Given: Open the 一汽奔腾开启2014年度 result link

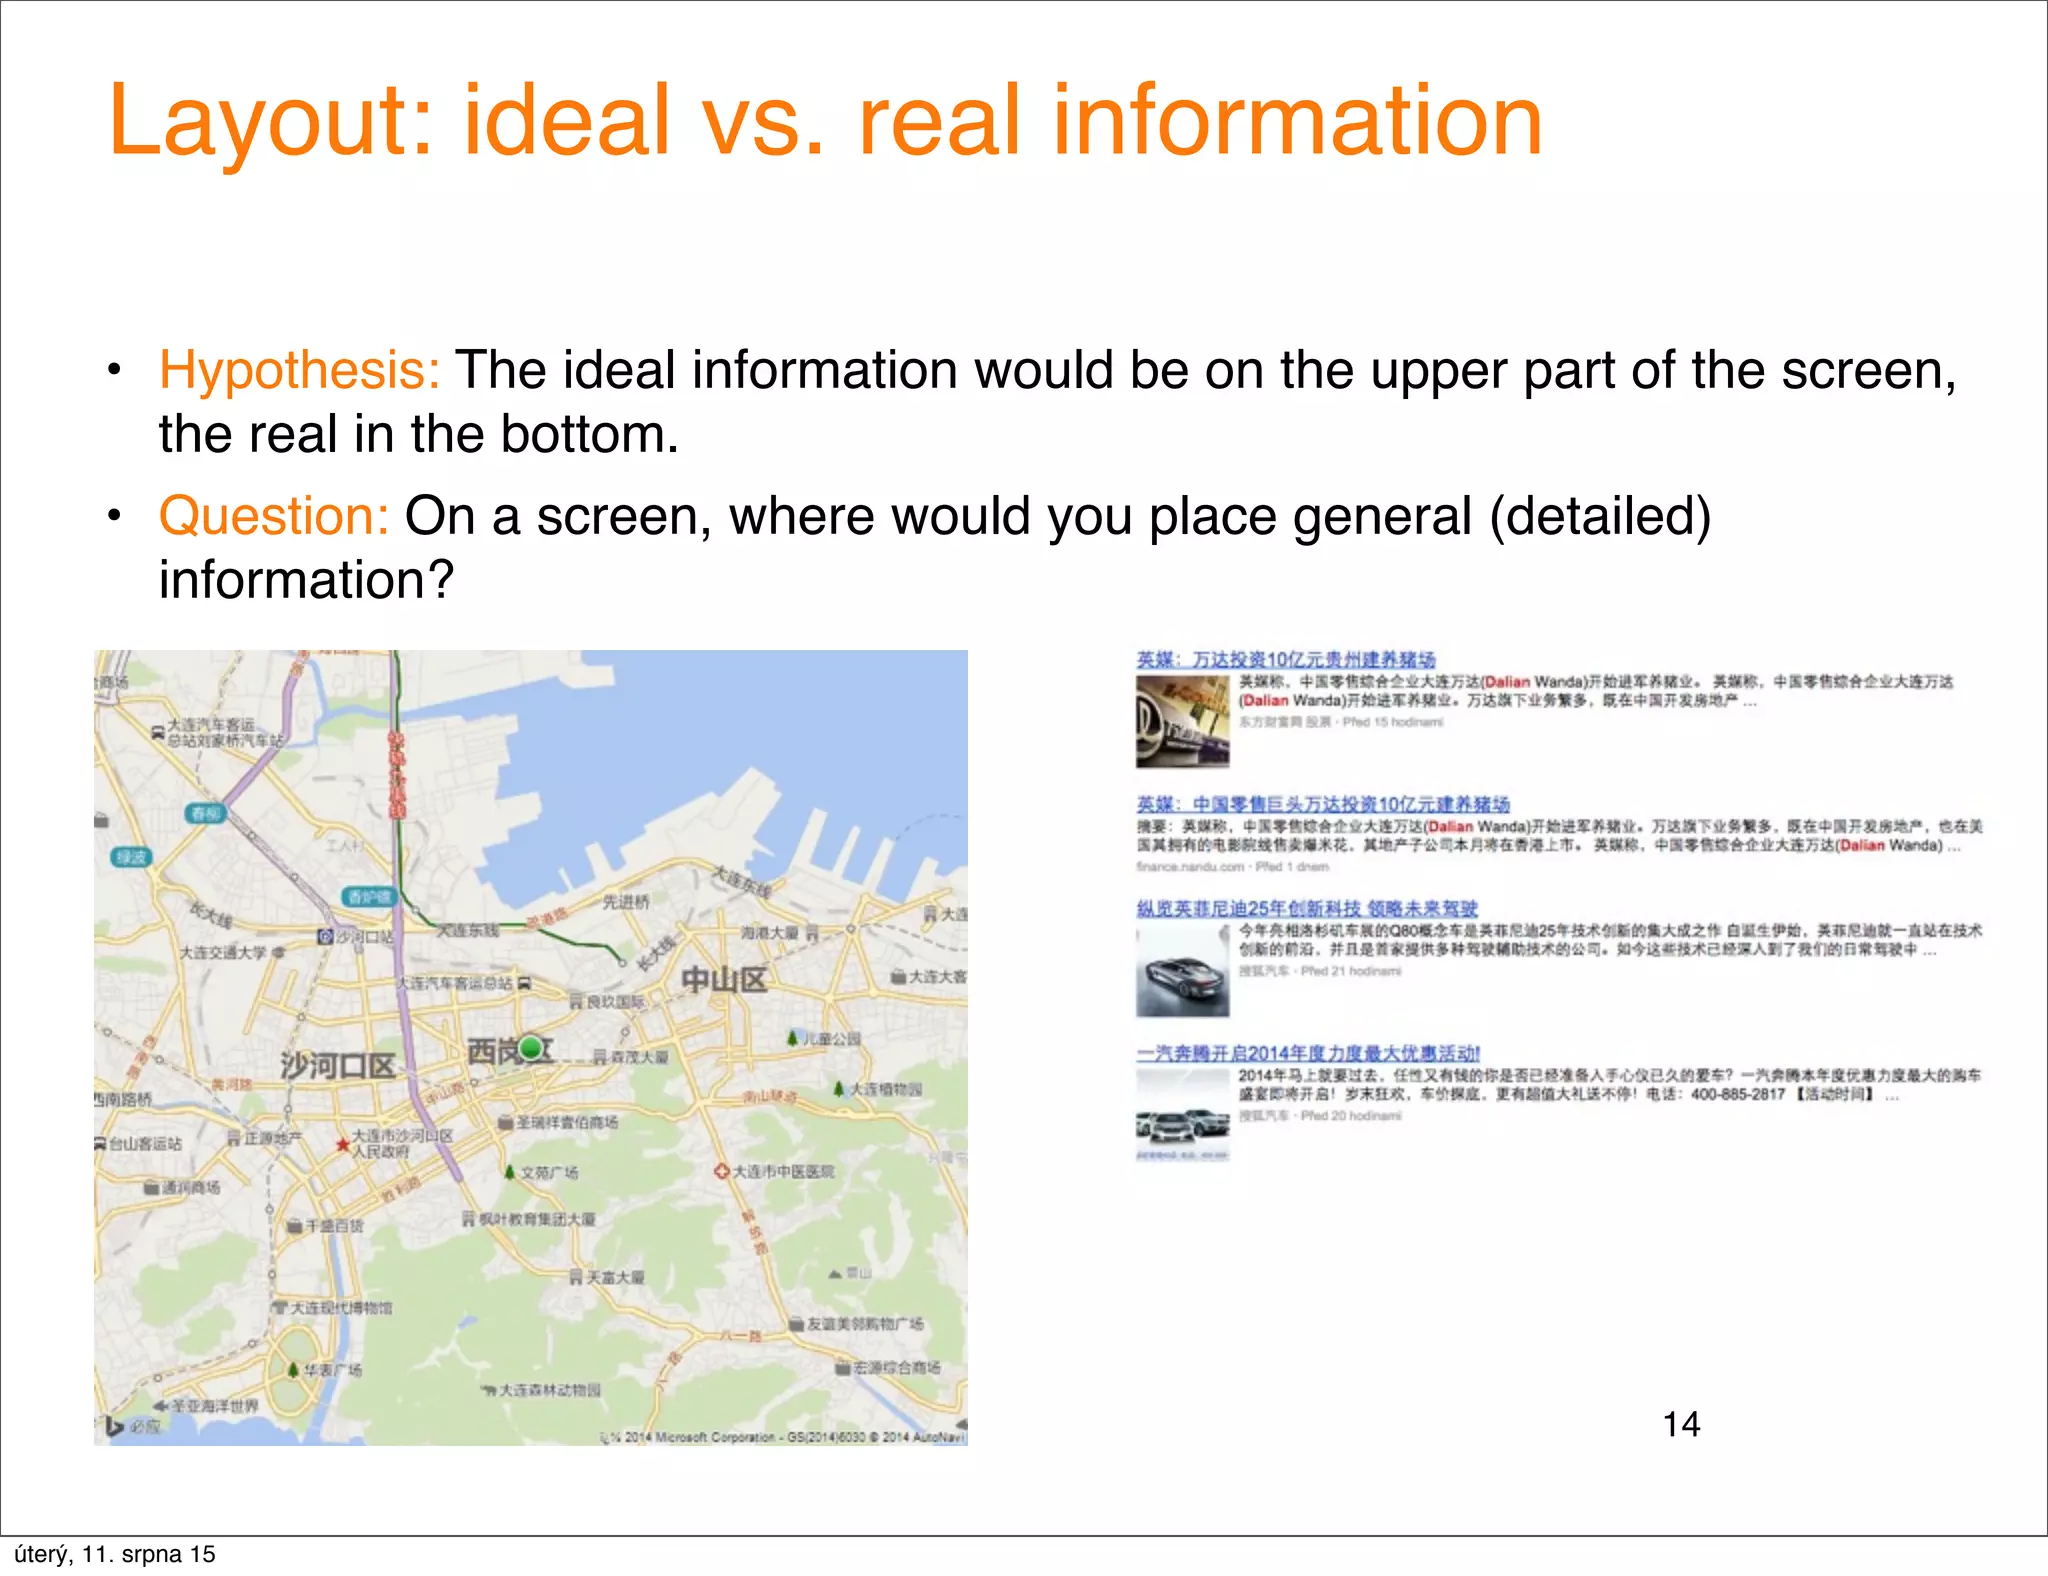Looking at the screenshot, I should coord(1307,1053).
